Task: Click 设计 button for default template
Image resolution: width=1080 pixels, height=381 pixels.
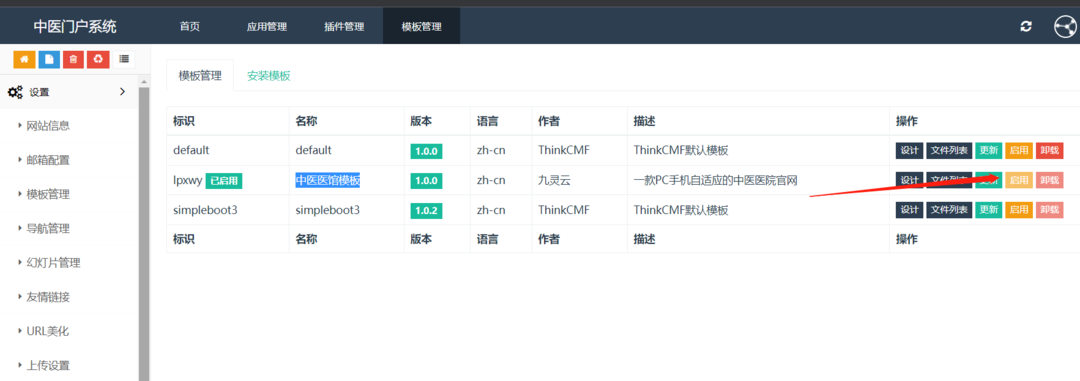Action: point(909,150)
